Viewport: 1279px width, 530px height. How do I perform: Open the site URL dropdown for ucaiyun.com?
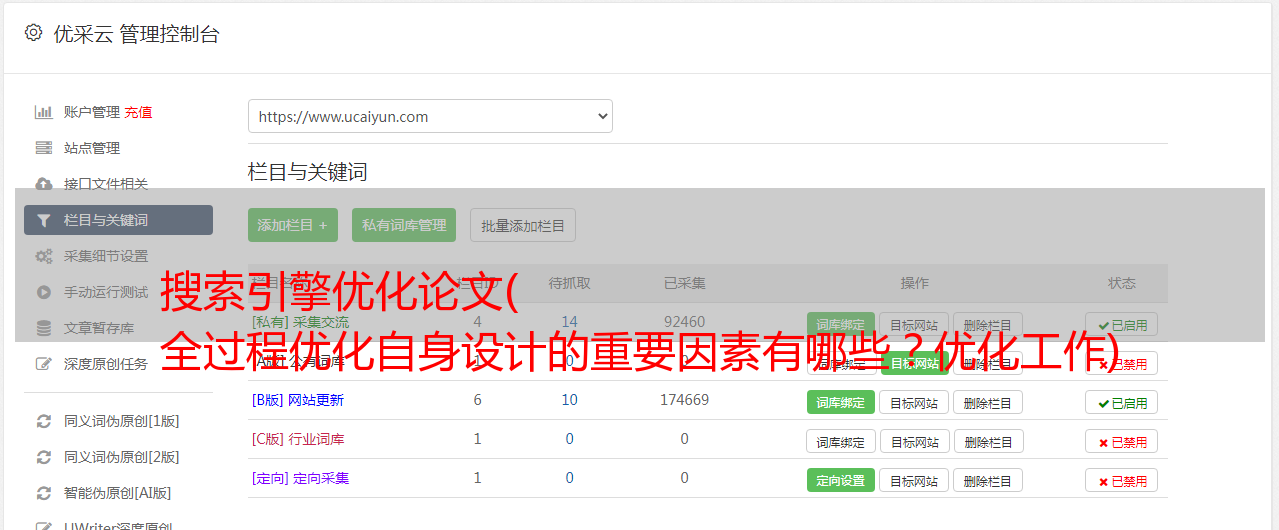click(x=430, y=116)
